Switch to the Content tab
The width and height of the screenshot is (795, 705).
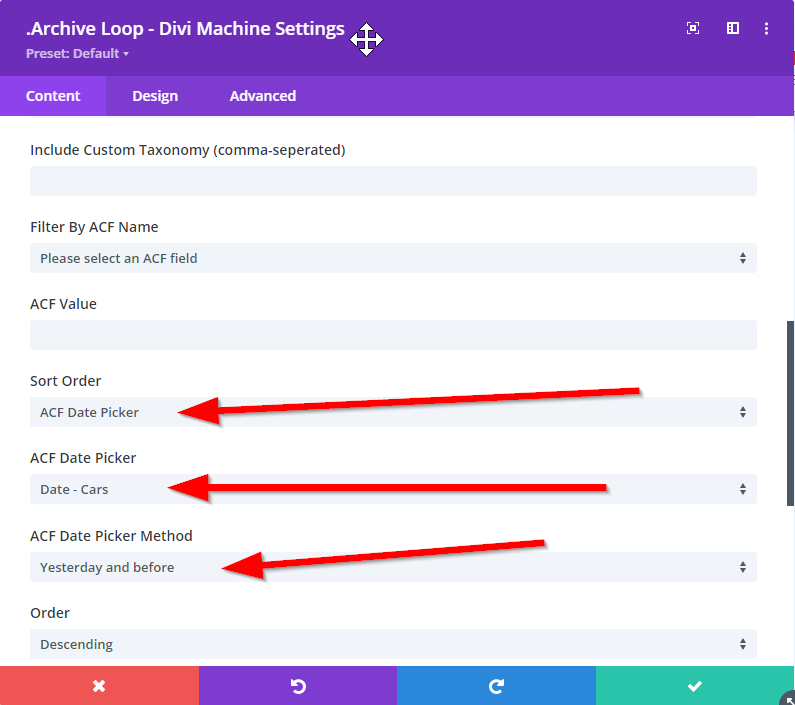tap(53, 96)
